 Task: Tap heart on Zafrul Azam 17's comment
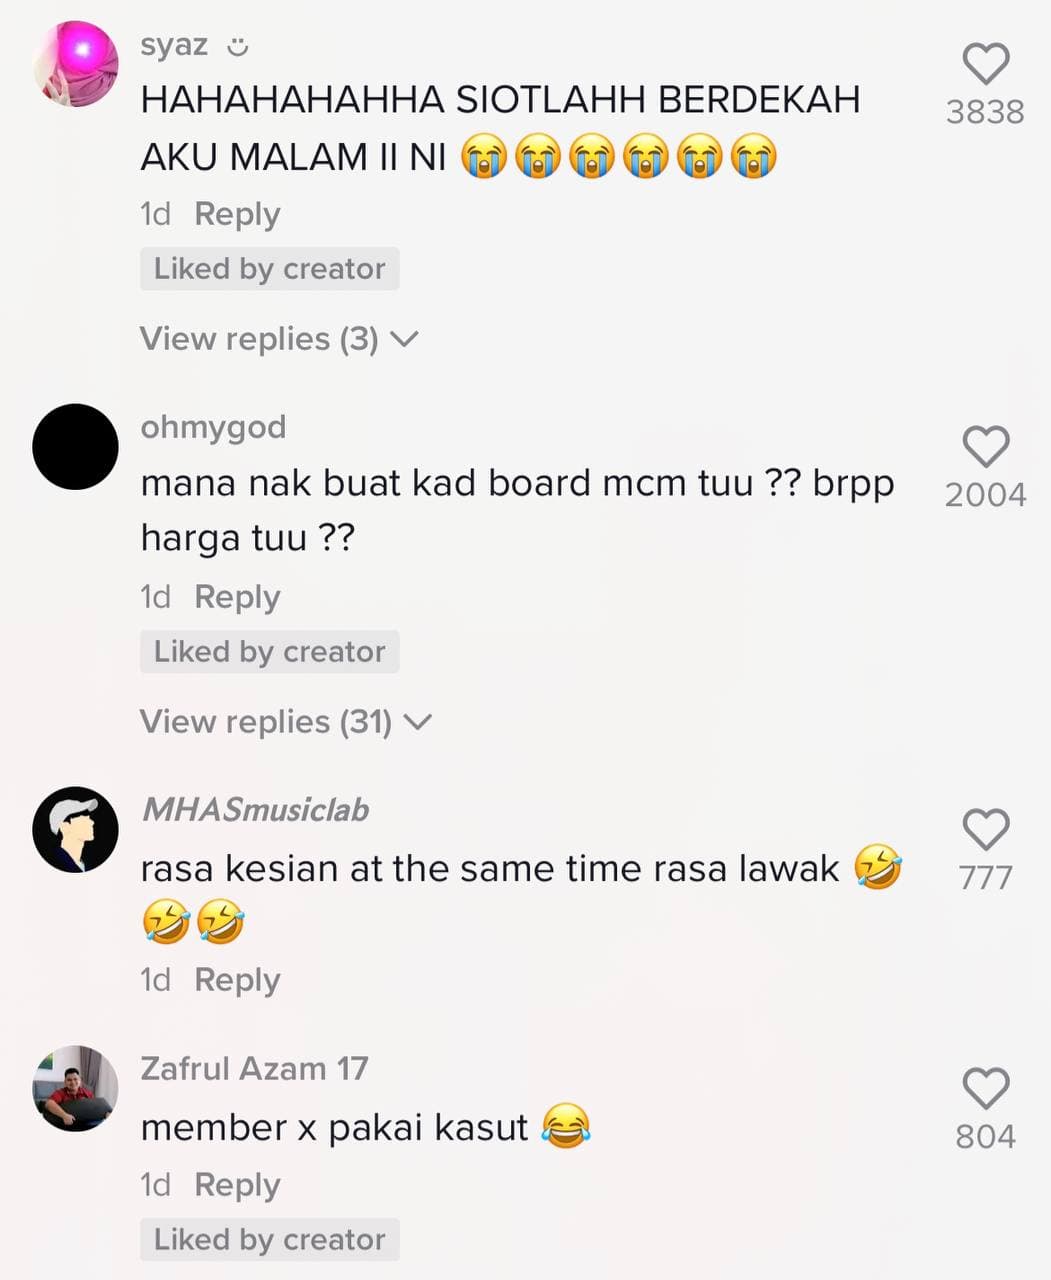coord(986,1089)
